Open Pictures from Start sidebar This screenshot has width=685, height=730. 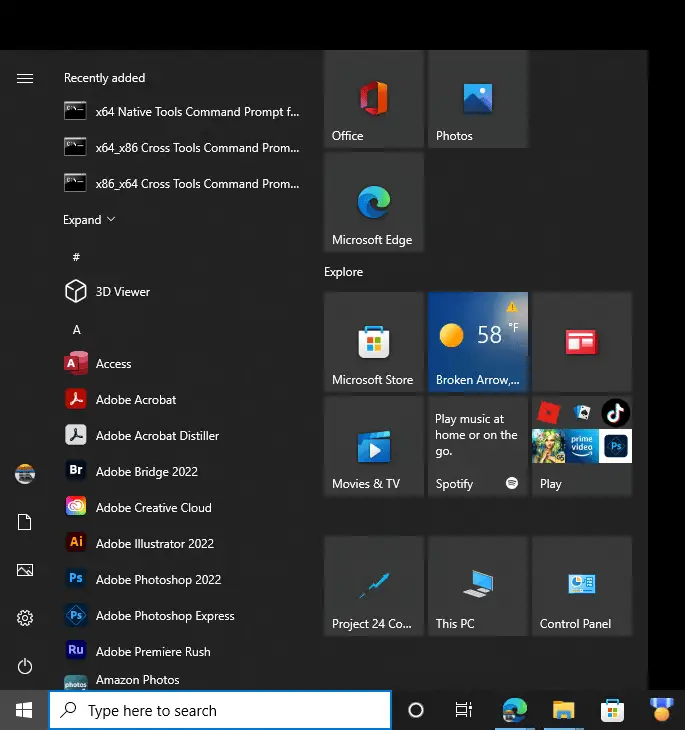tap(25, 570)
